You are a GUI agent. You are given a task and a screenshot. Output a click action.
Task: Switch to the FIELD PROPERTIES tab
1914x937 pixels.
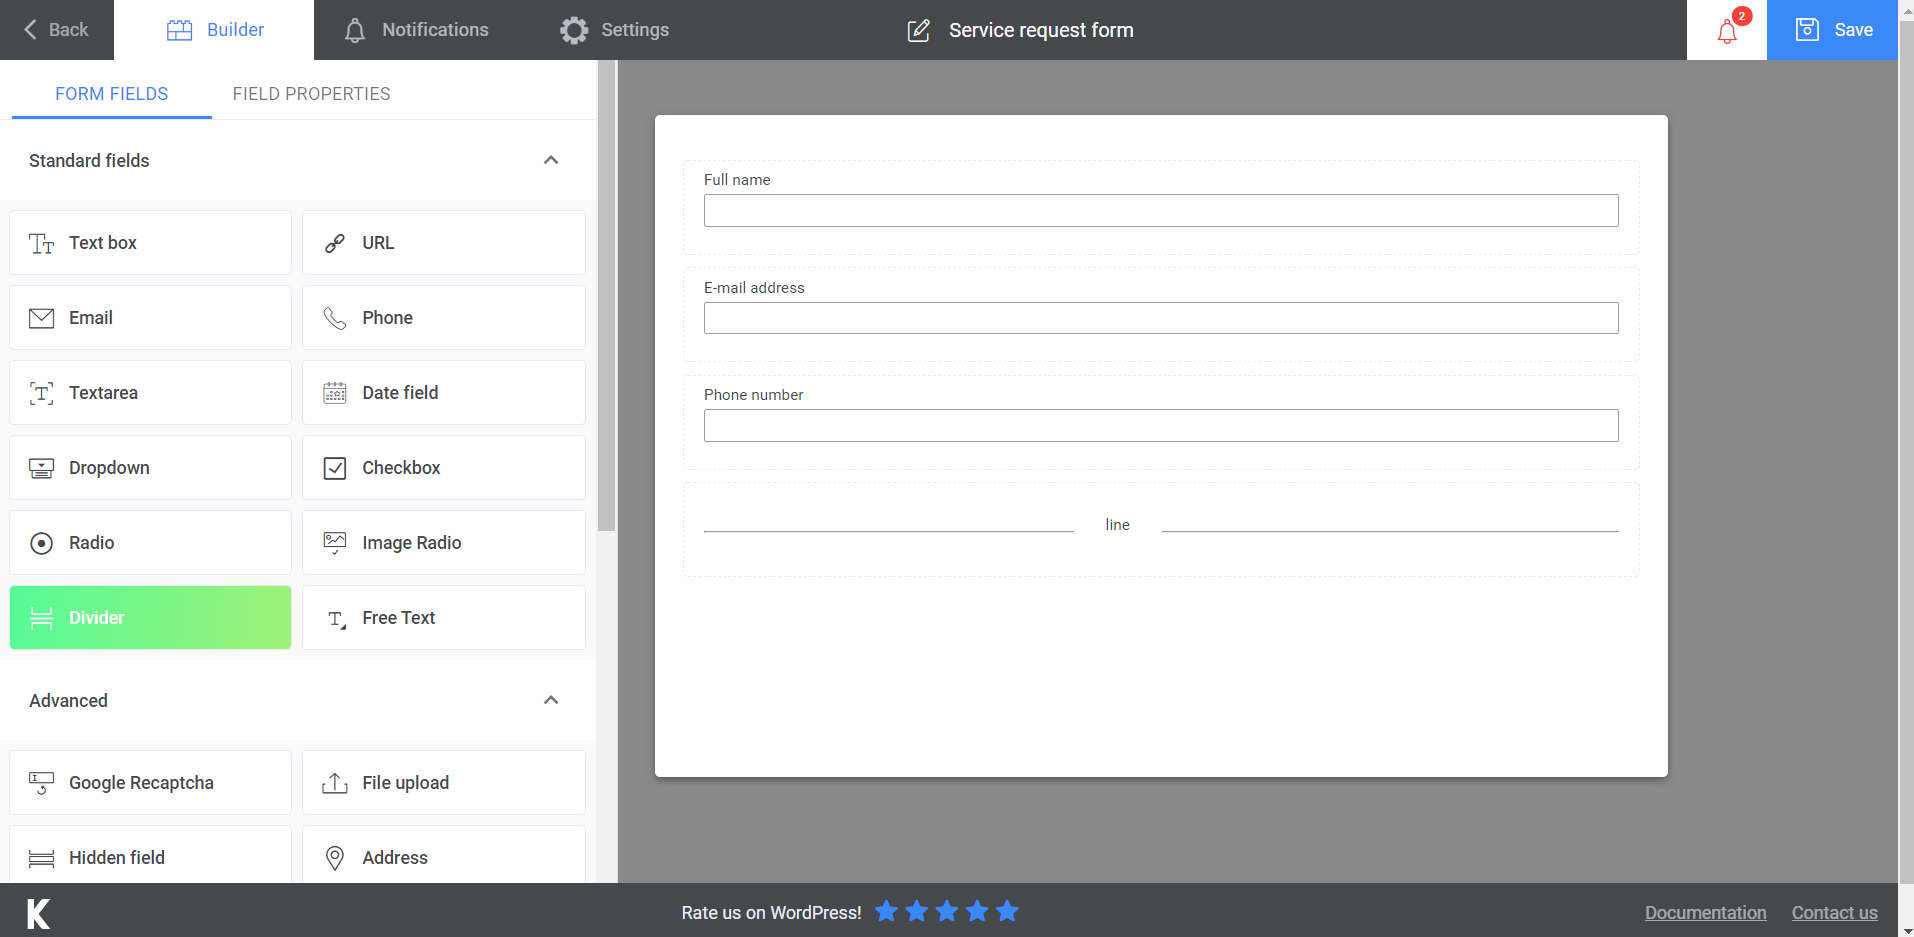311,93
